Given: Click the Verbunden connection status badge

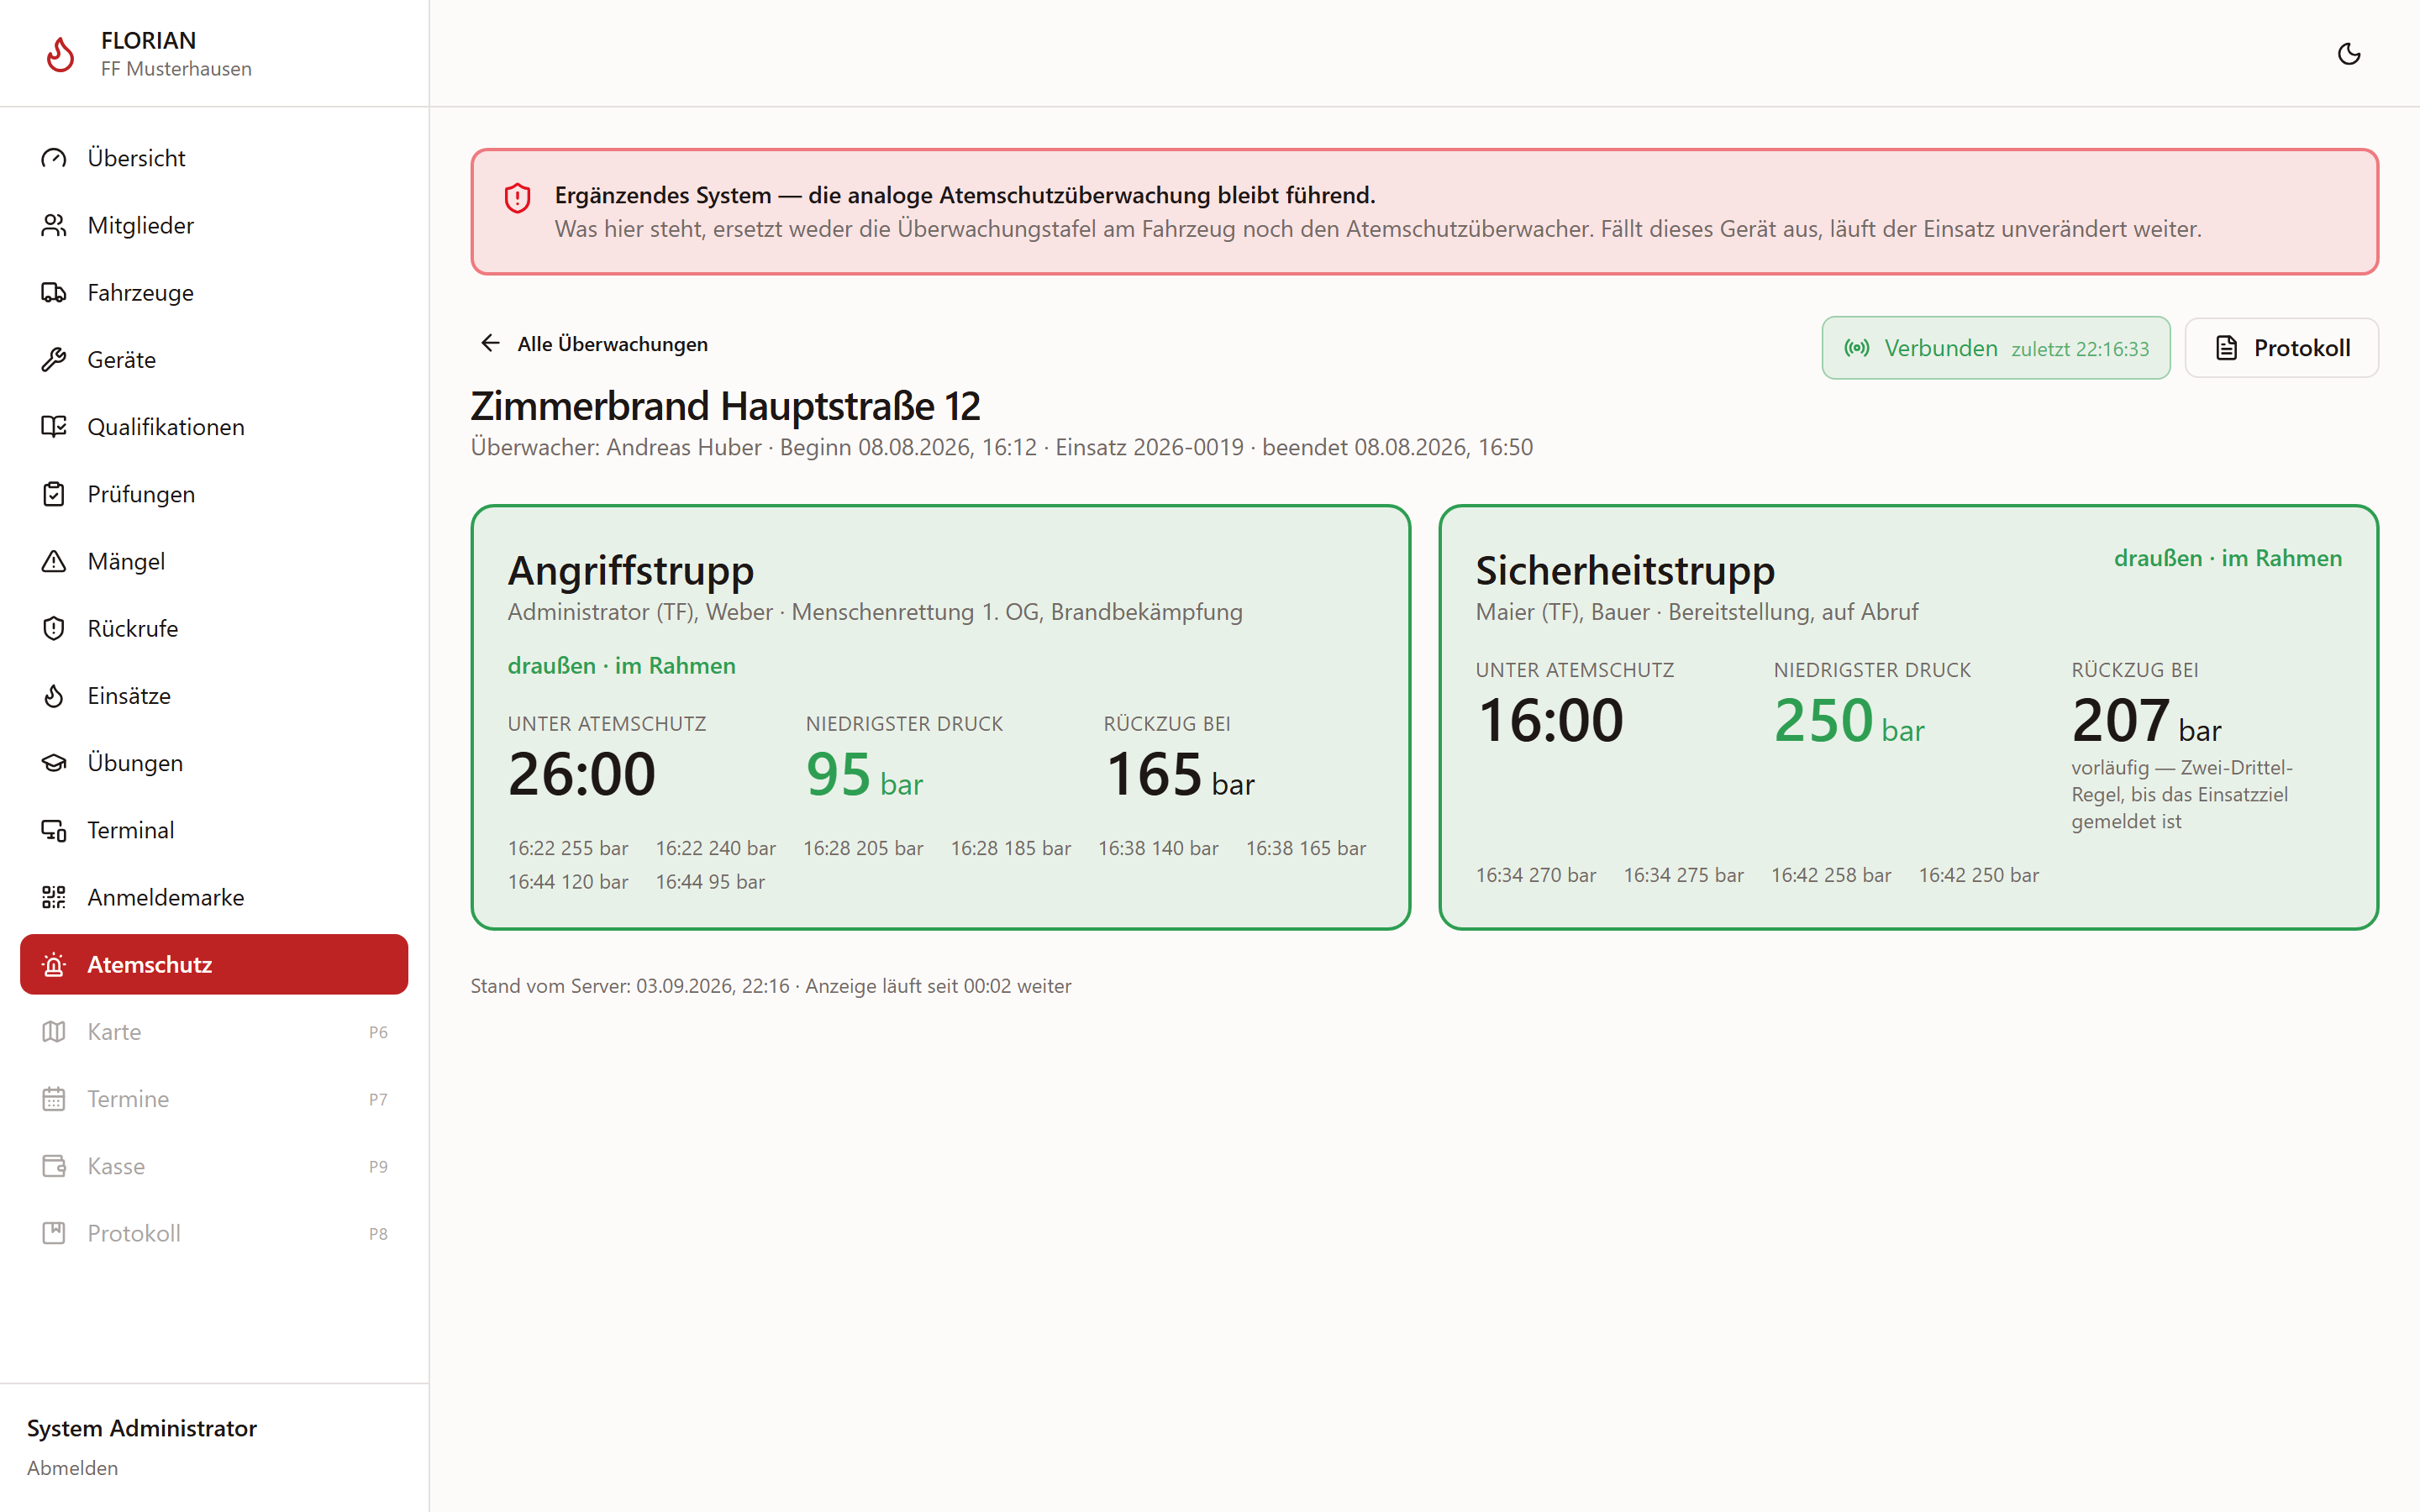Looking at the screenshot, I should click(x=1995, y=348).
